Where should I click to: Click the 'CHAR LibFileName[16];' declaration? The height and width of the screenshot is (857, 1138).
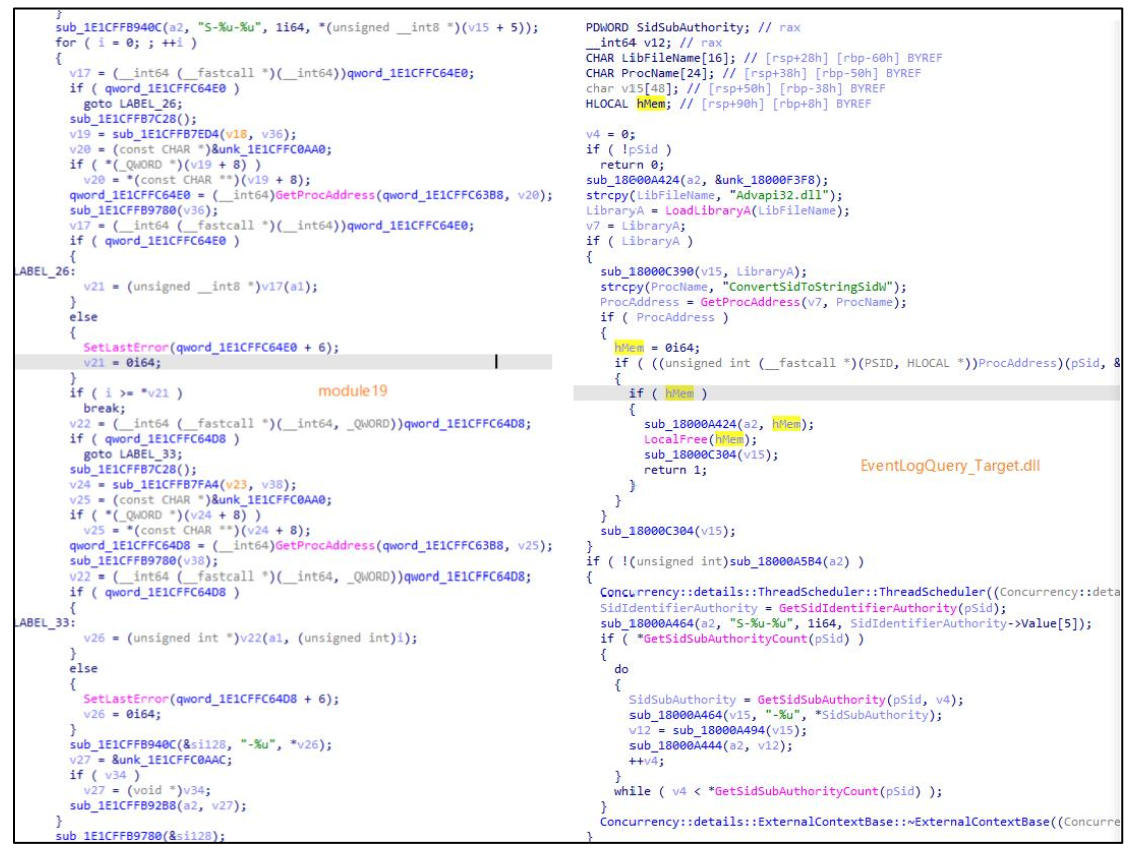764,58
